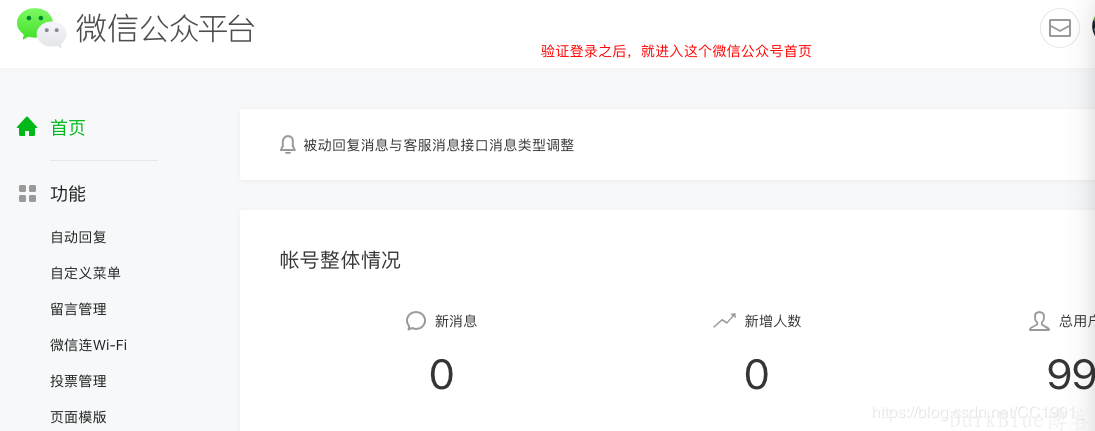
Task: Click the WeChat logo icon
Action: (x=41, y=28)
